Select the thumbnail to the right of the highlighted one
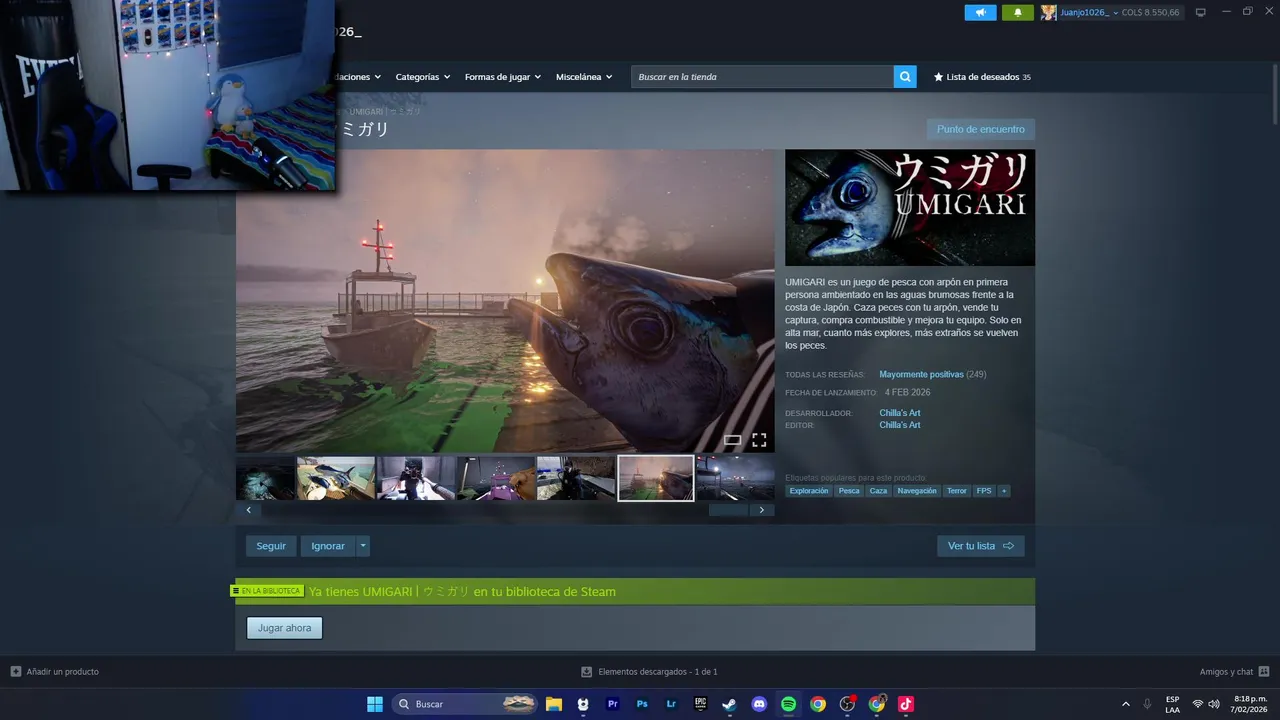 (735, 478)
